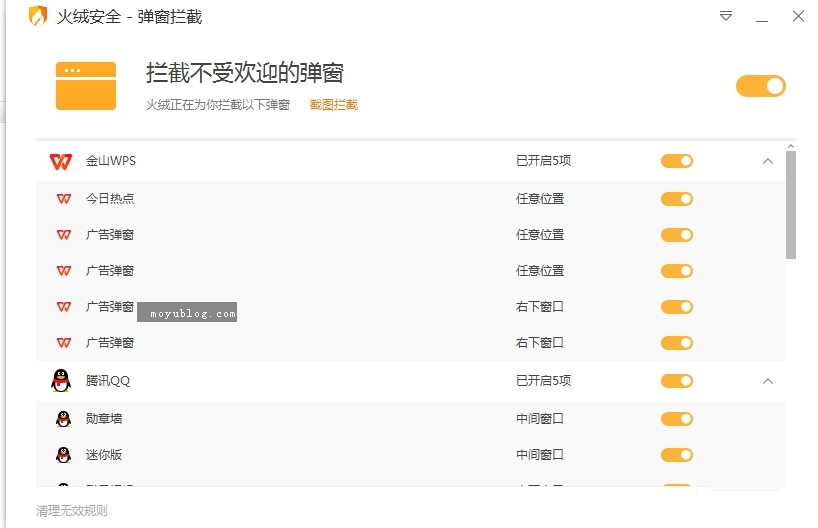
Task: Collapse the 金山WPS rule group
Action: pos(767,161)
